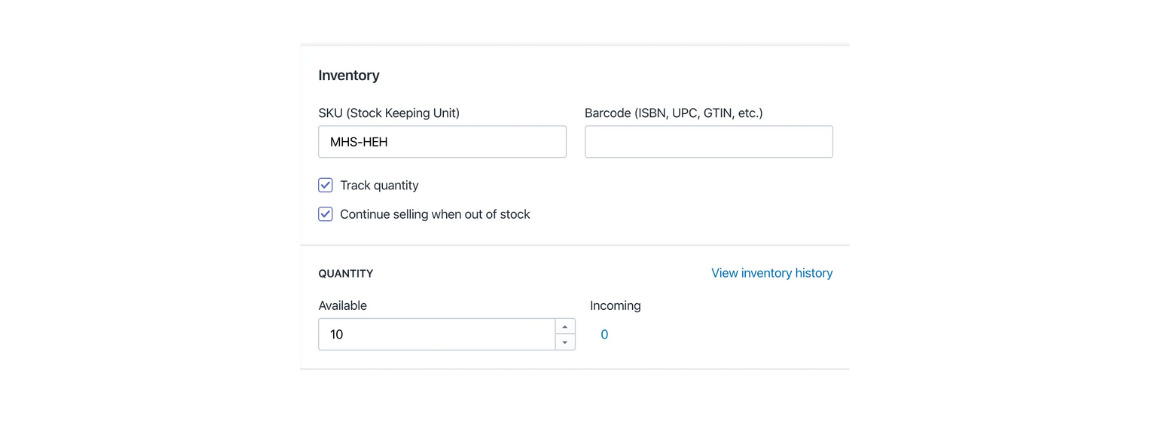Increase Available quantity with up arrow

pos(565,327)
